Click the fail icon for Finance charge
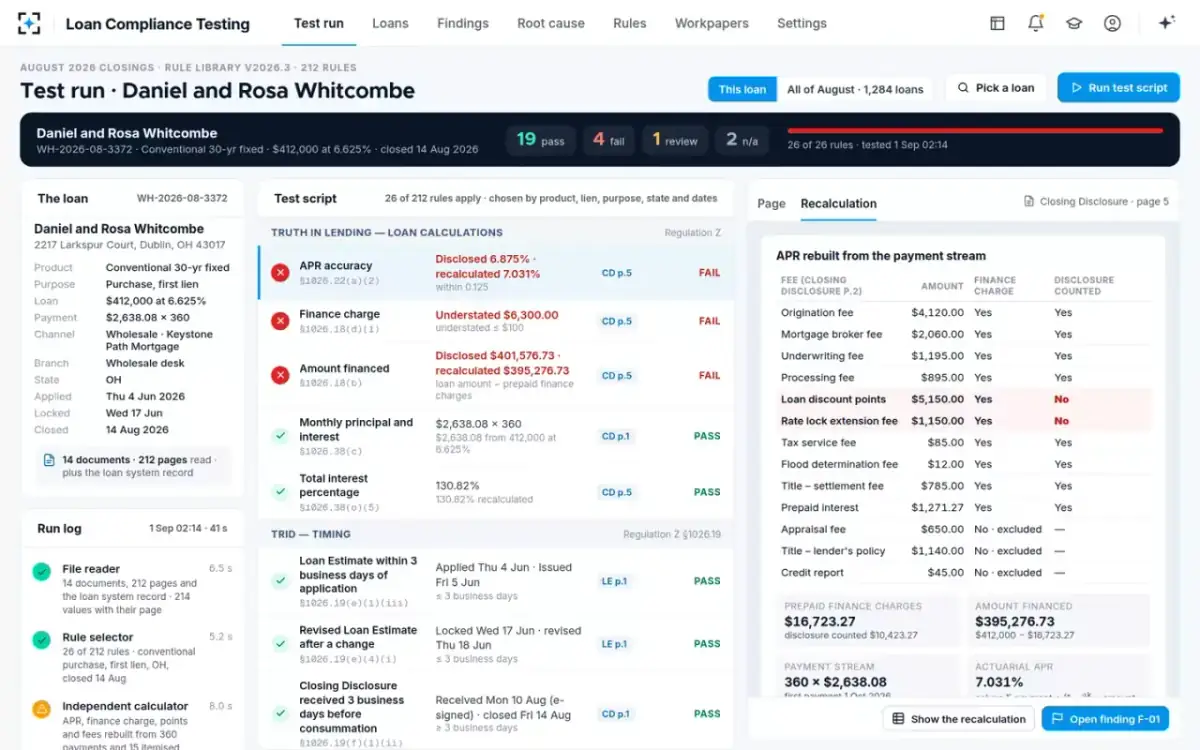1200x750 pixels. [x=280, y=321]
